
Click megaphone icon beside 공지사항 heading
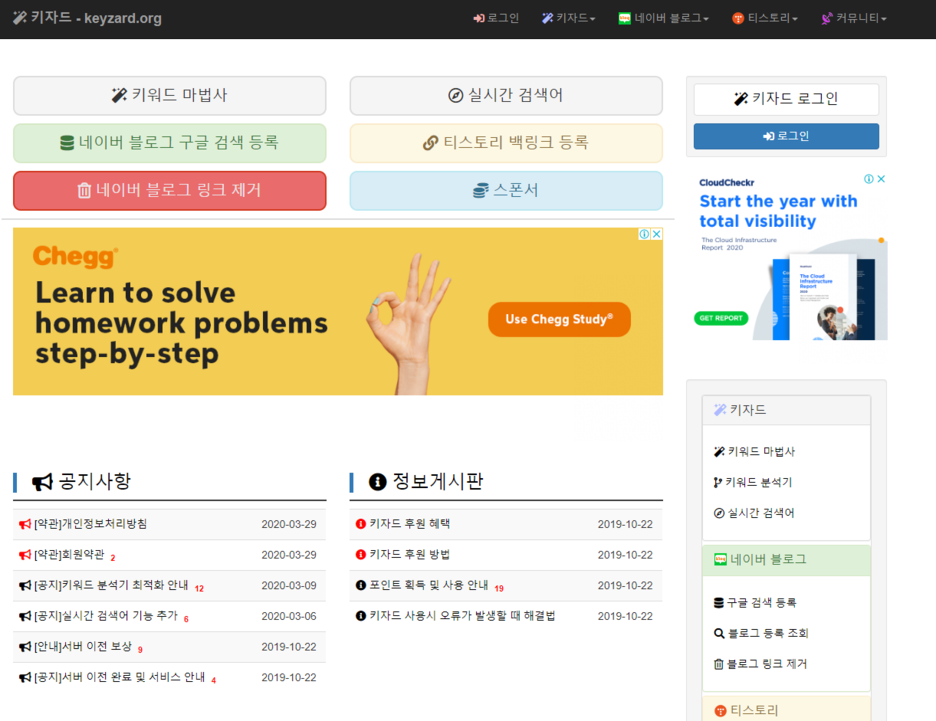coord(42,482)
